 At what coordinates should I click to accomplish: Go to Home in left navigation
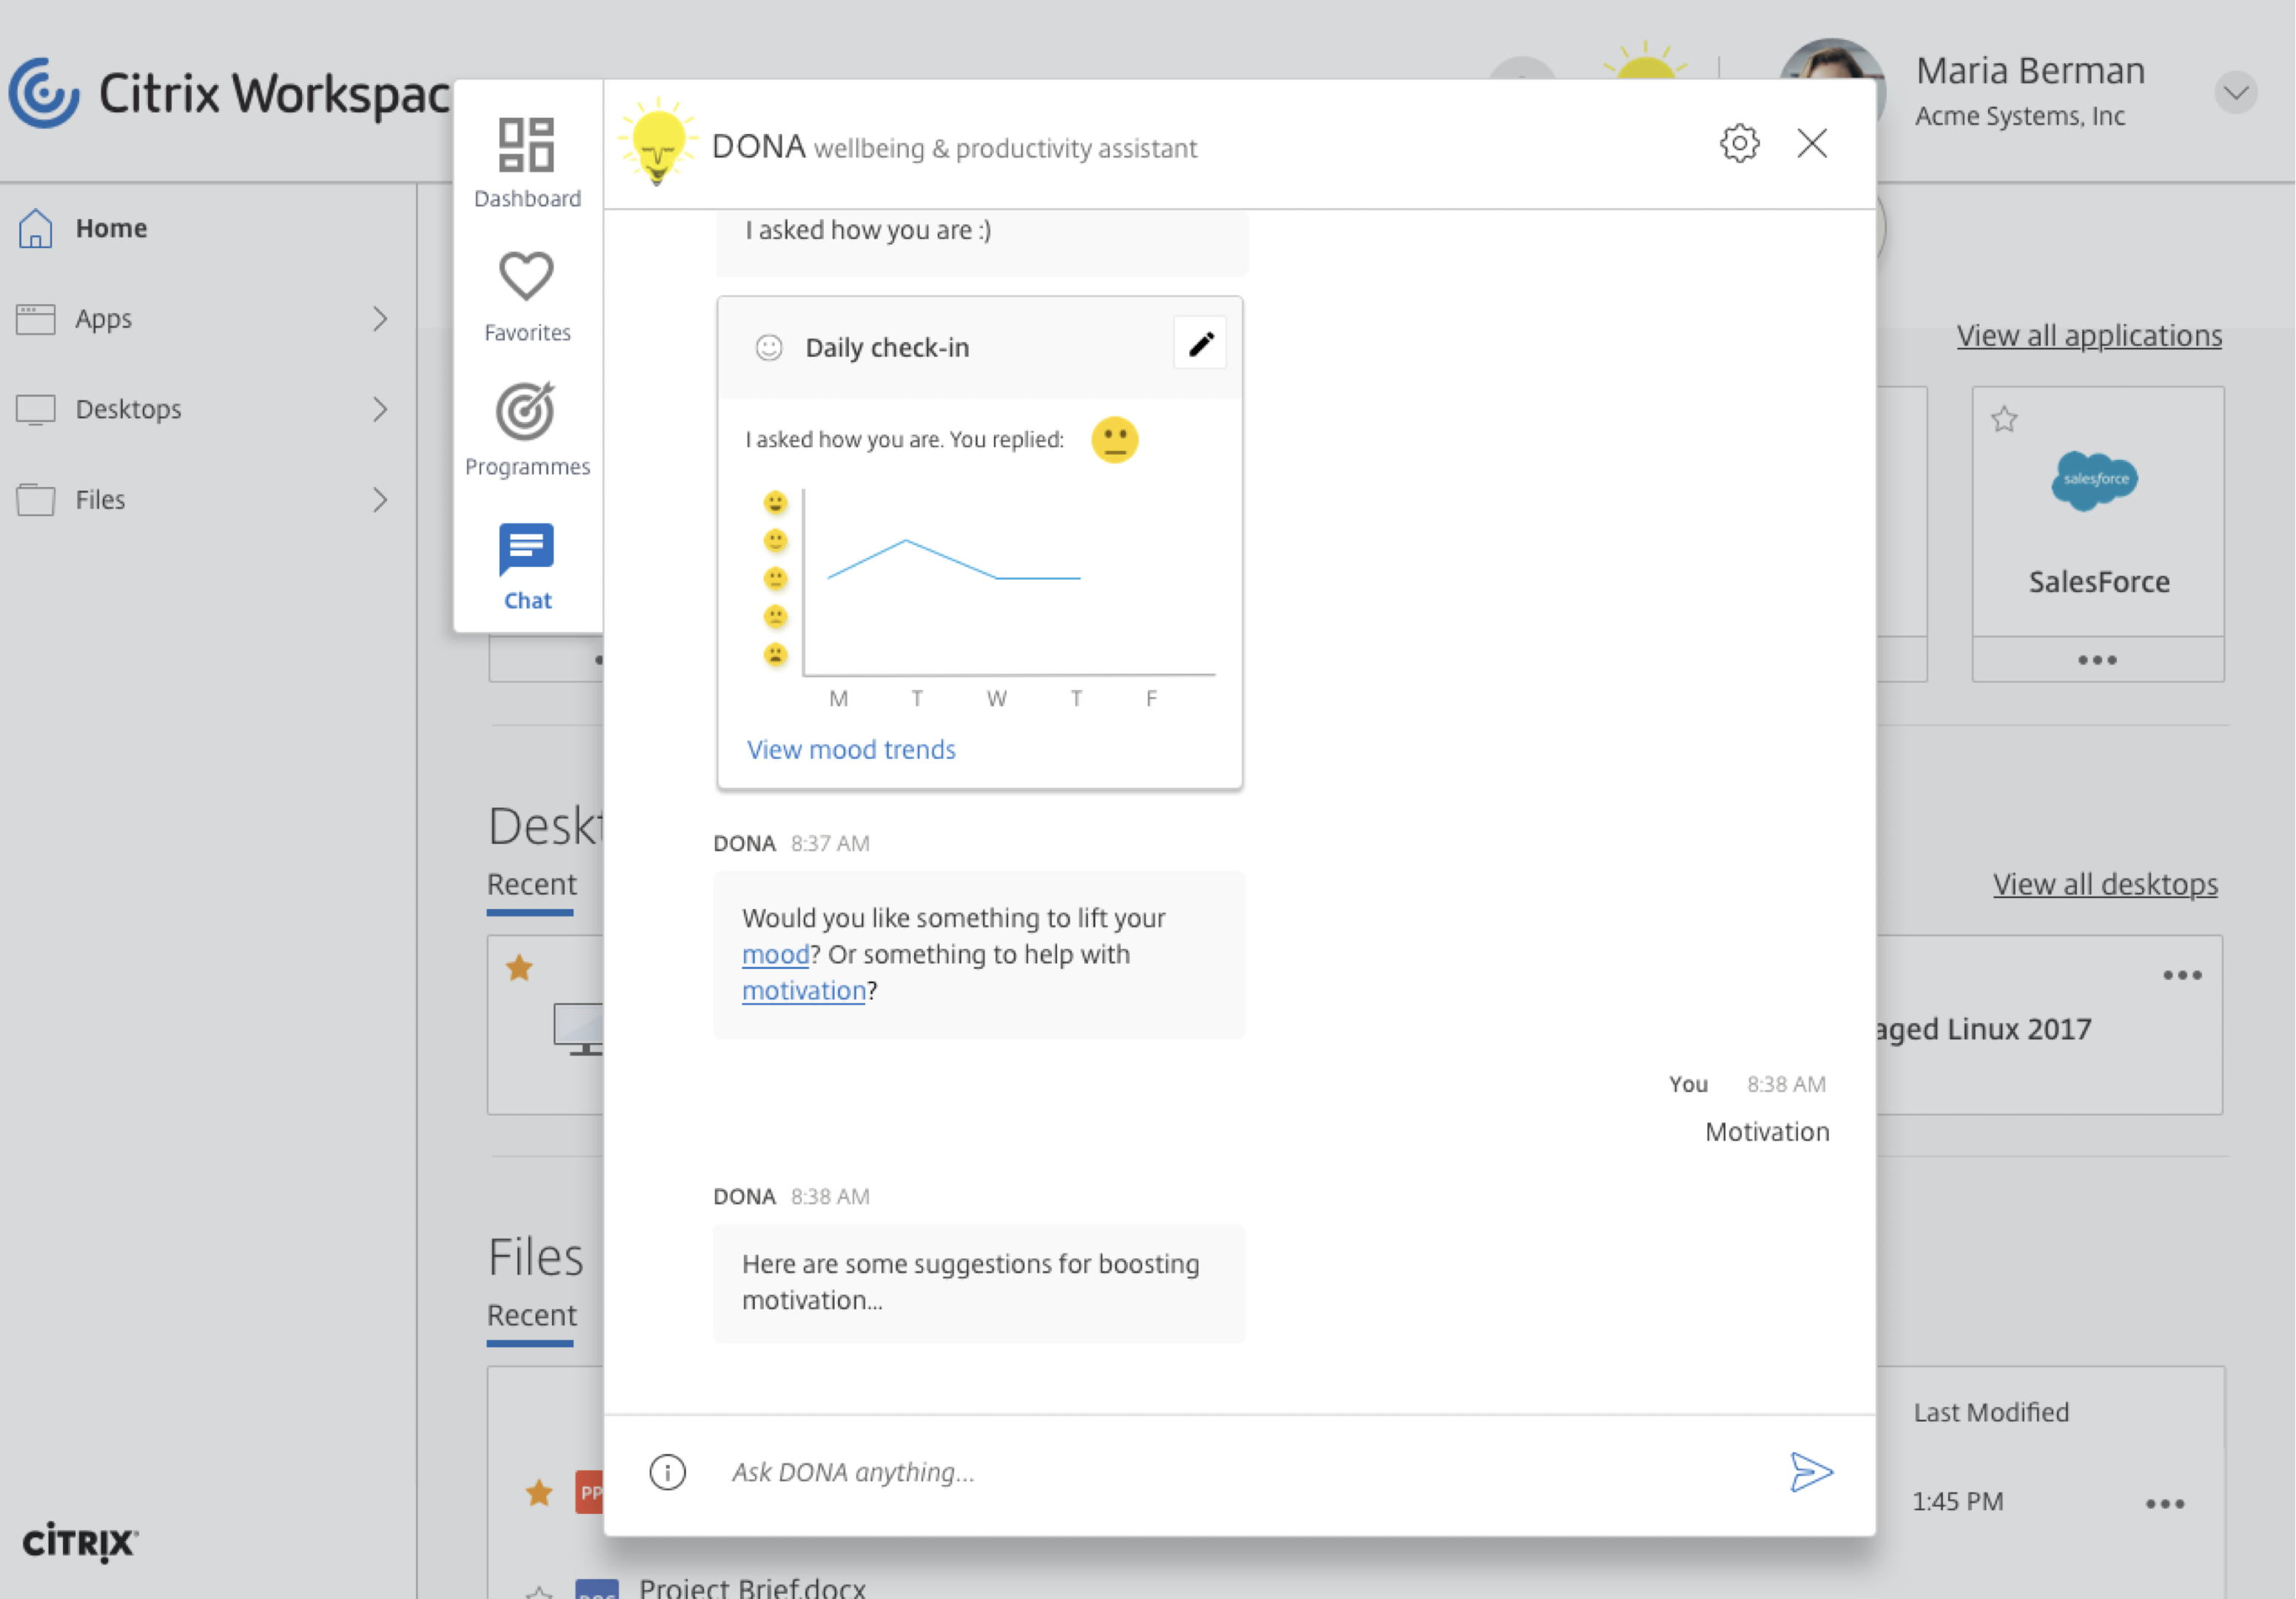pyautogui.click(x=111, y=228)
